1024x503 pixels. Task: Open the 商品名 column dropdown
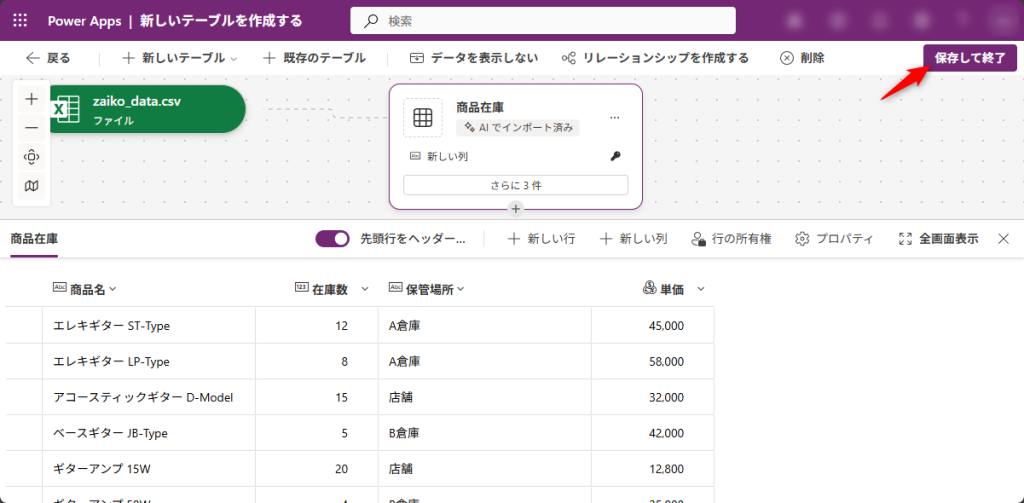pos(112,289)
